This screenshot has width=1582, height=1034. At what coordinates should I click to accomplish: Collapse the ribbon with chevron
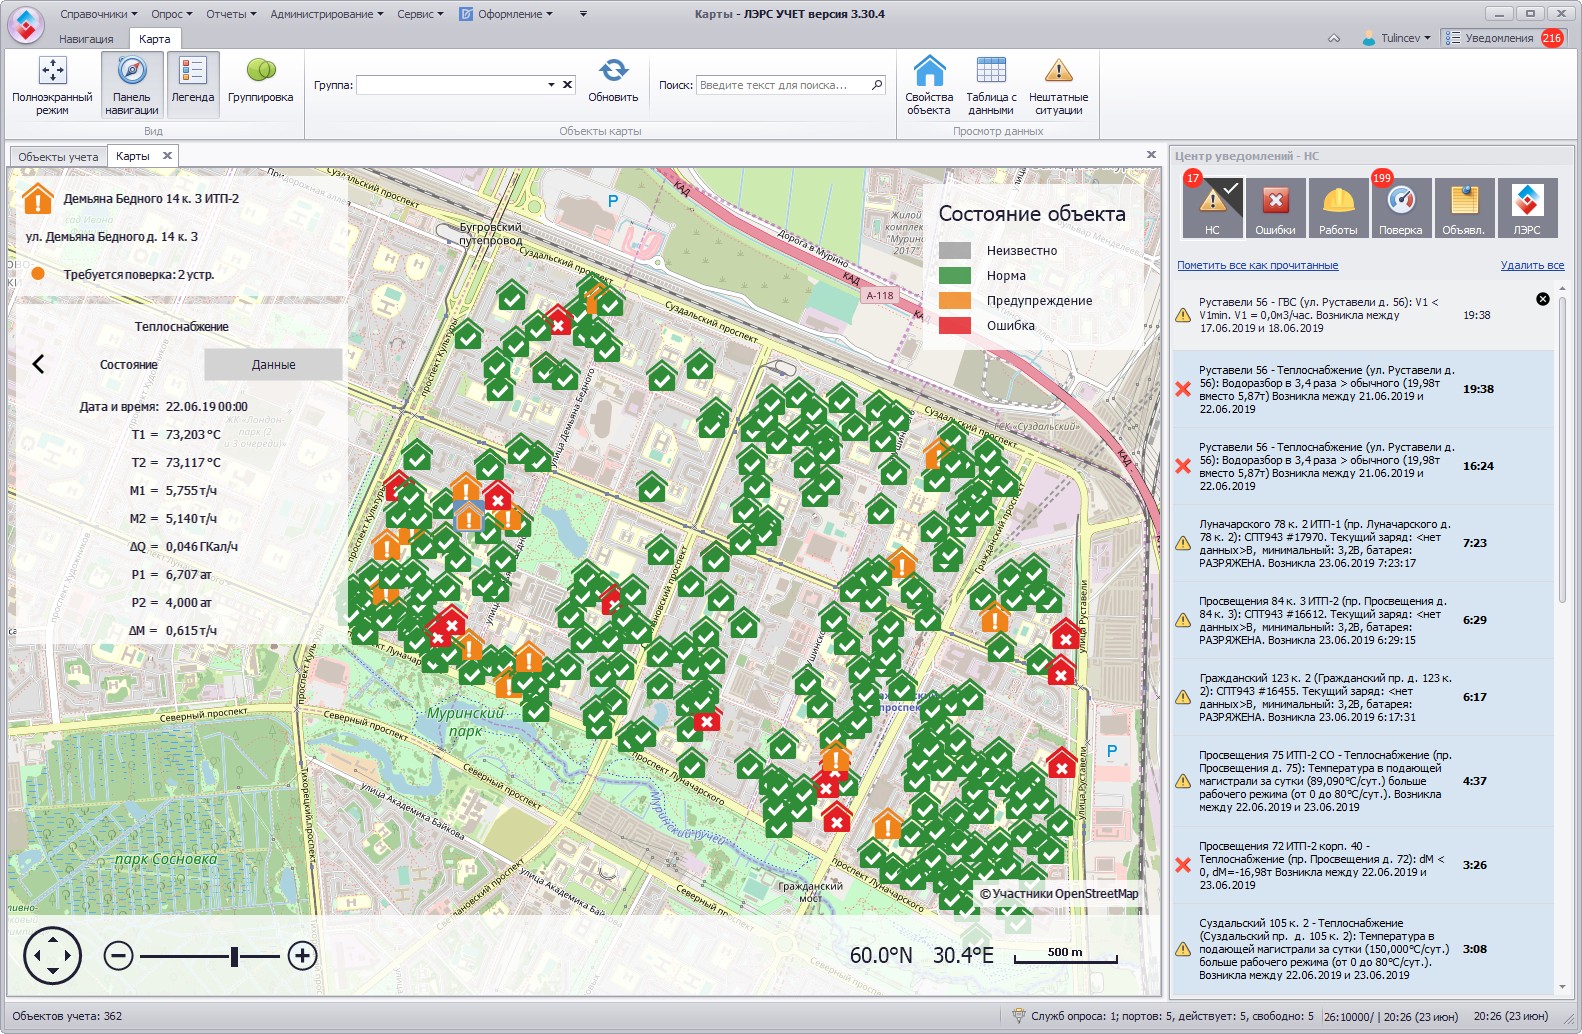tap(1334, 38)
